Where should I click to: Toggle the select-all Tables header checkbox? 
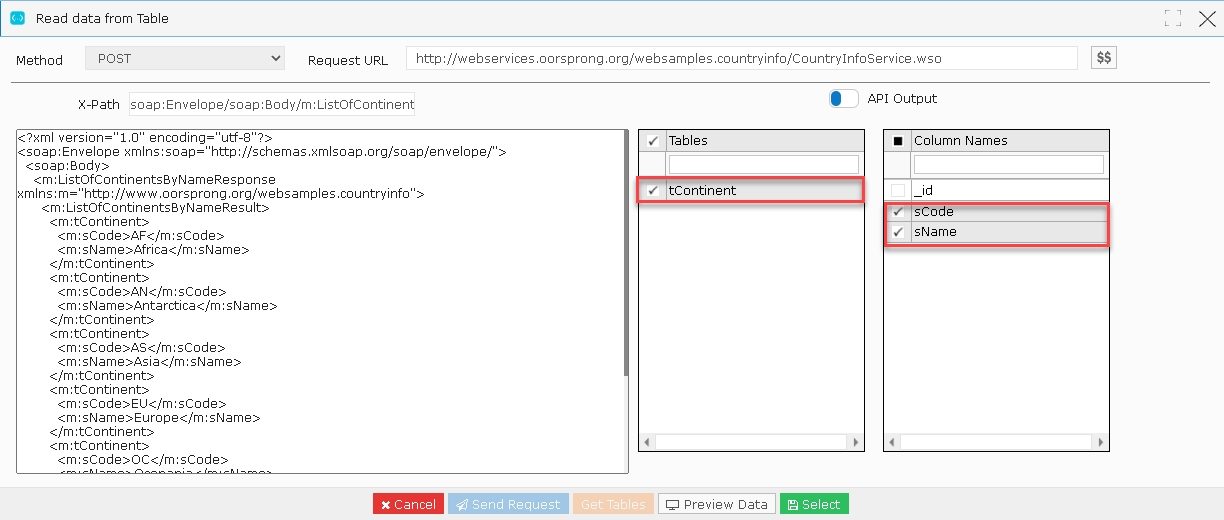(653, 141)
